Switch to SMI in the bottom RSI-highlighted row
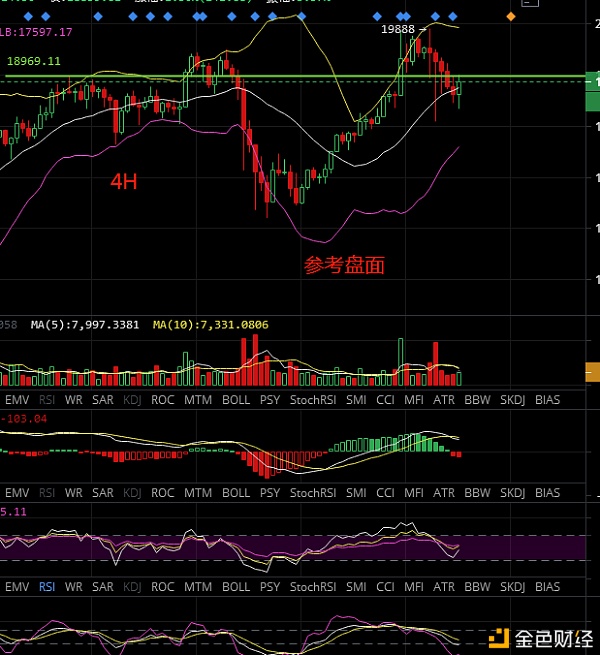600x655 pixels. pos(356,587)
